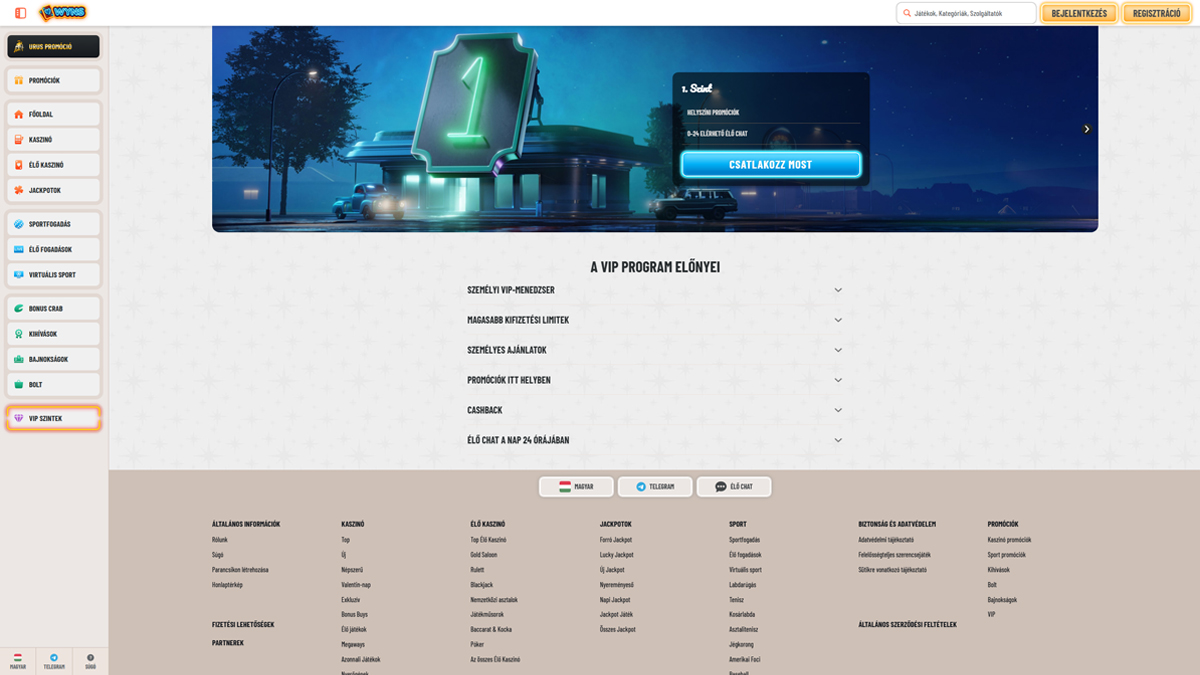
Task: Click the sidebar collapse icon beside the logo
Action: pos(21,13)
